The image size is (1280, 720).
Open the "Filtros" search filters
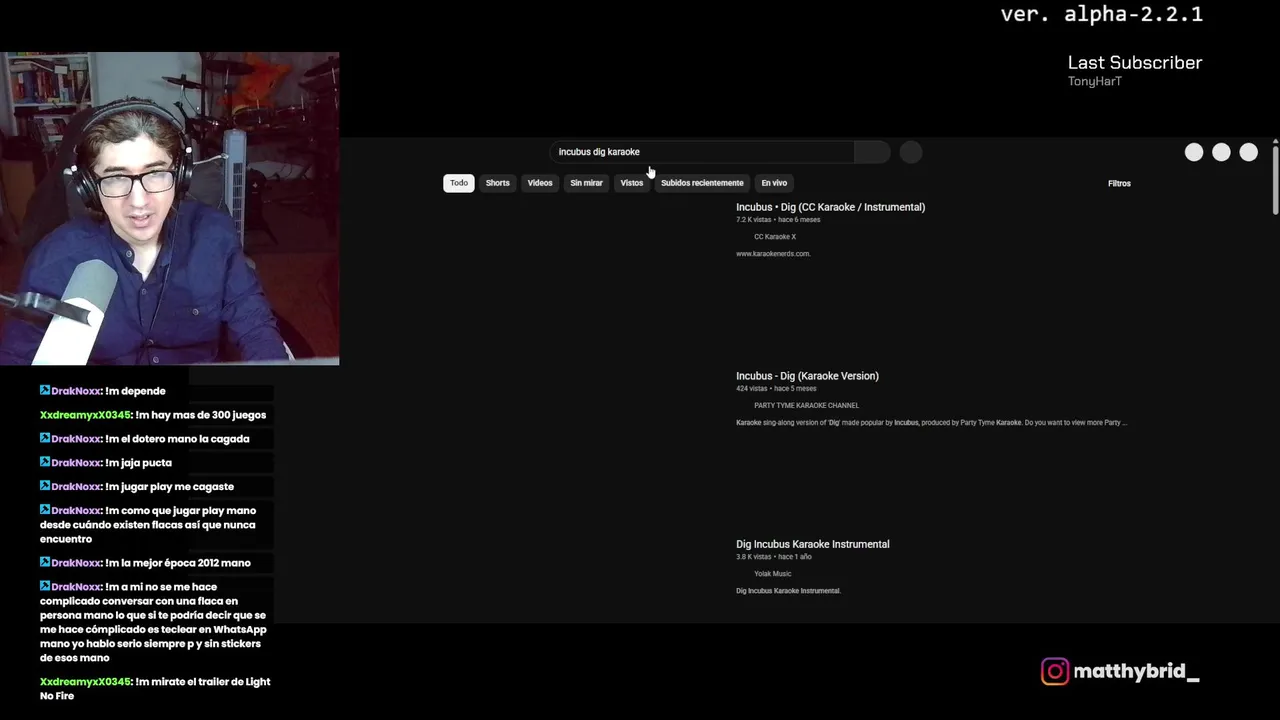click(x=1119, y=183)
